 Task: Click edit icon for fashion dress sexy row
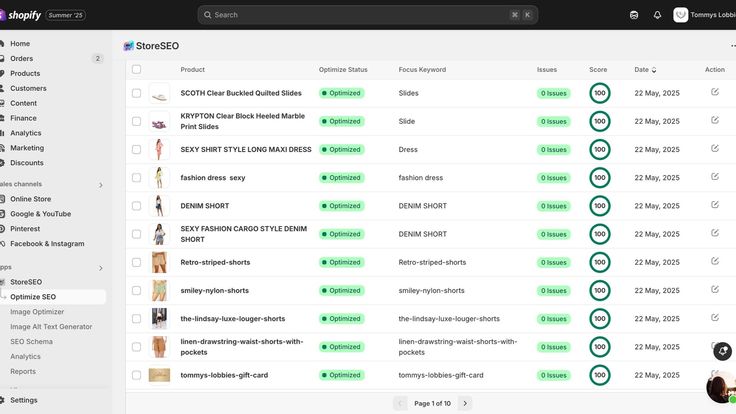click(714, 176)
